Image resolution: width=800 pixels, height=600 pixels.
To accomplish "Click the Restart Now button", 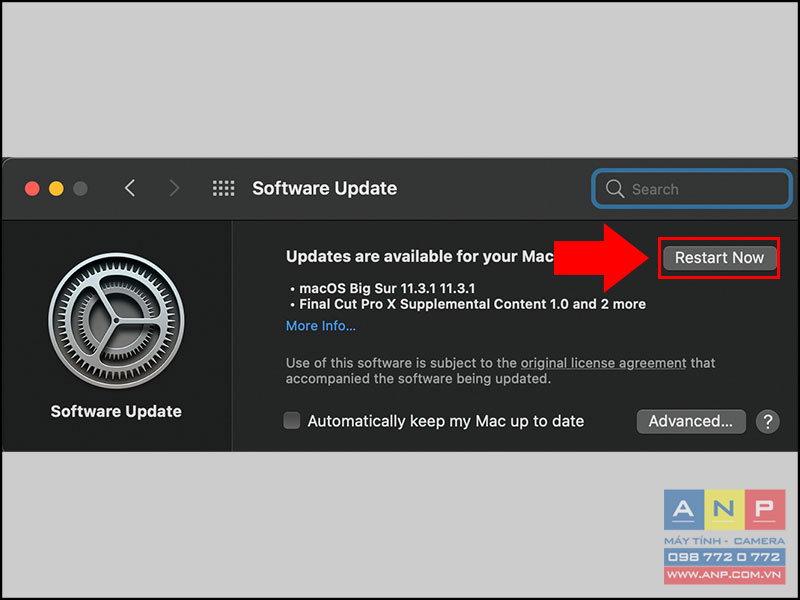I will 719,258.
